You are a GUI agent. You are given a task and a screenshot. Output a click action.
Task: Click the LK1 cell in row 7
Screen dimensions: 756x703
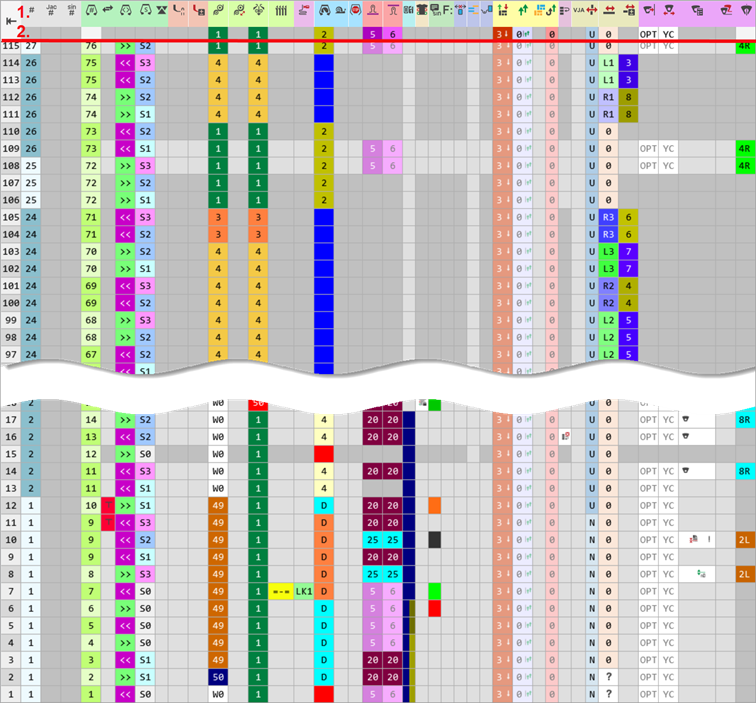click(x=304, y=592)
